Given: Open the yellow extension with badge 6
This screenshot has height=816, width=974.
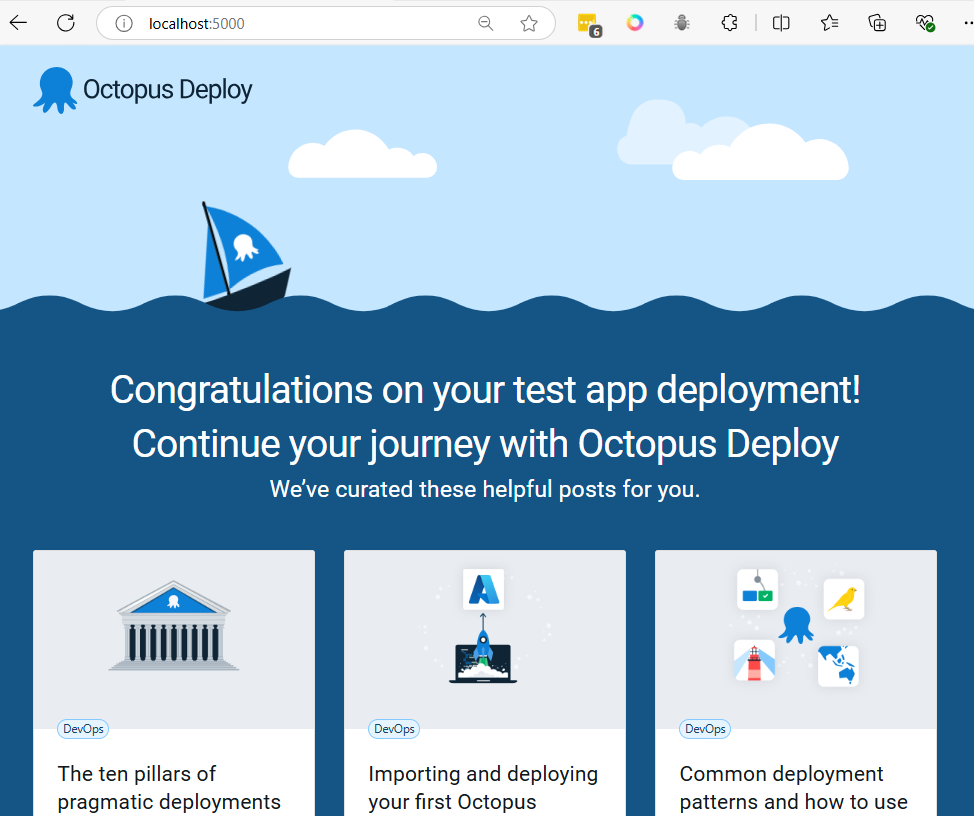Looking at the screenshot, I should (589, 25).
